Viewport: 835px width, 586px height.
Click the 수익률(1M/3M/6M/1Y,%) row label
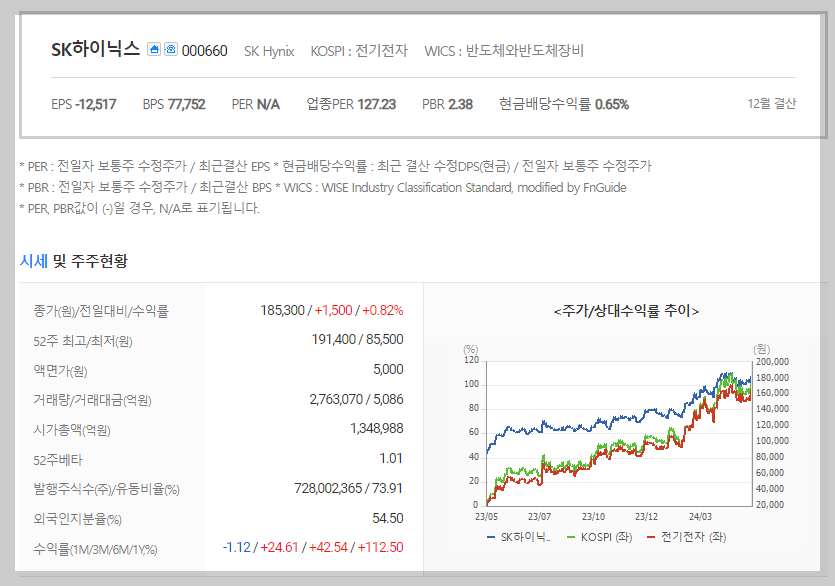(x=95, y=549)
